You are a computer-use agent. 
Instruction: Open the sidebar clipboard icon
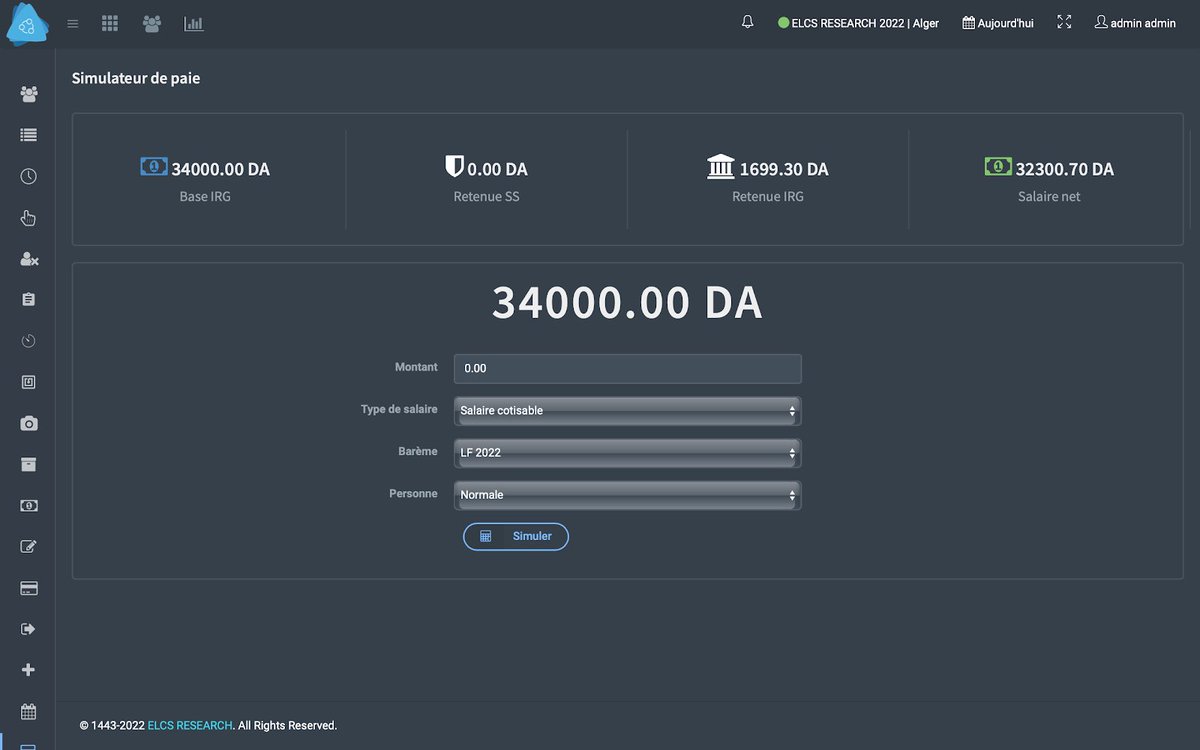[29, 300]
